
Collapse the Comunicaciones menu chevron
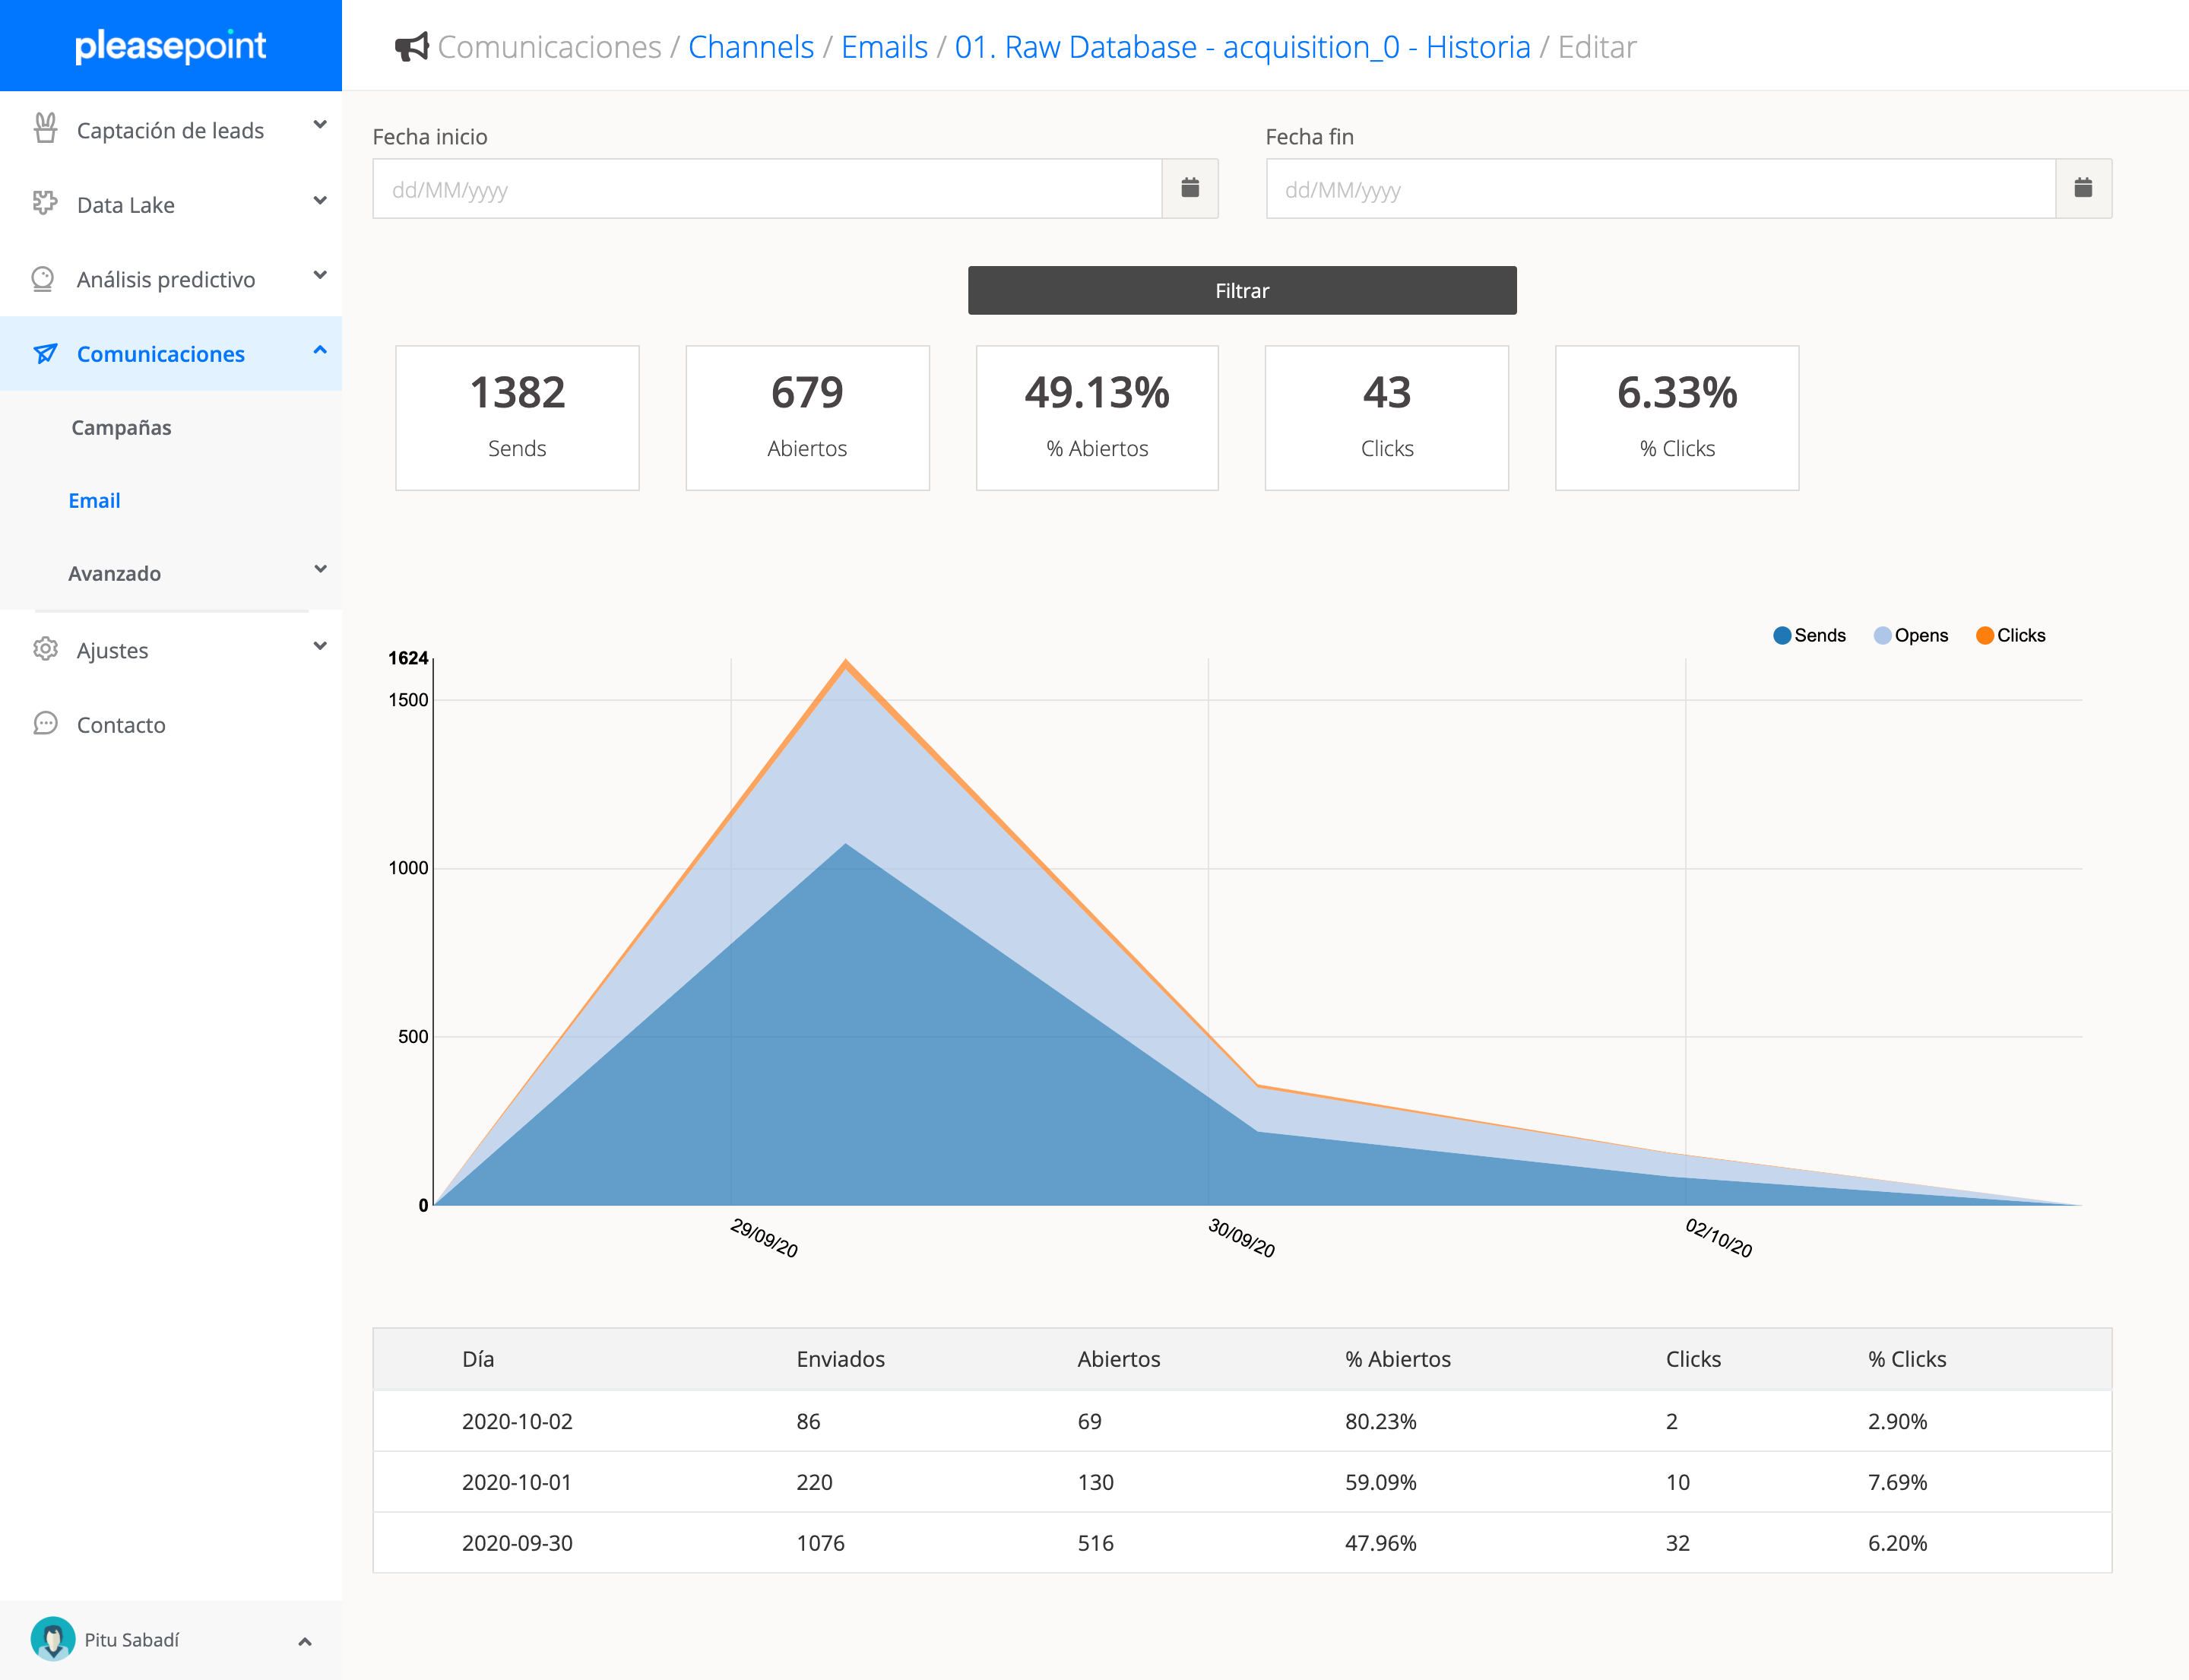click(320, 351)
